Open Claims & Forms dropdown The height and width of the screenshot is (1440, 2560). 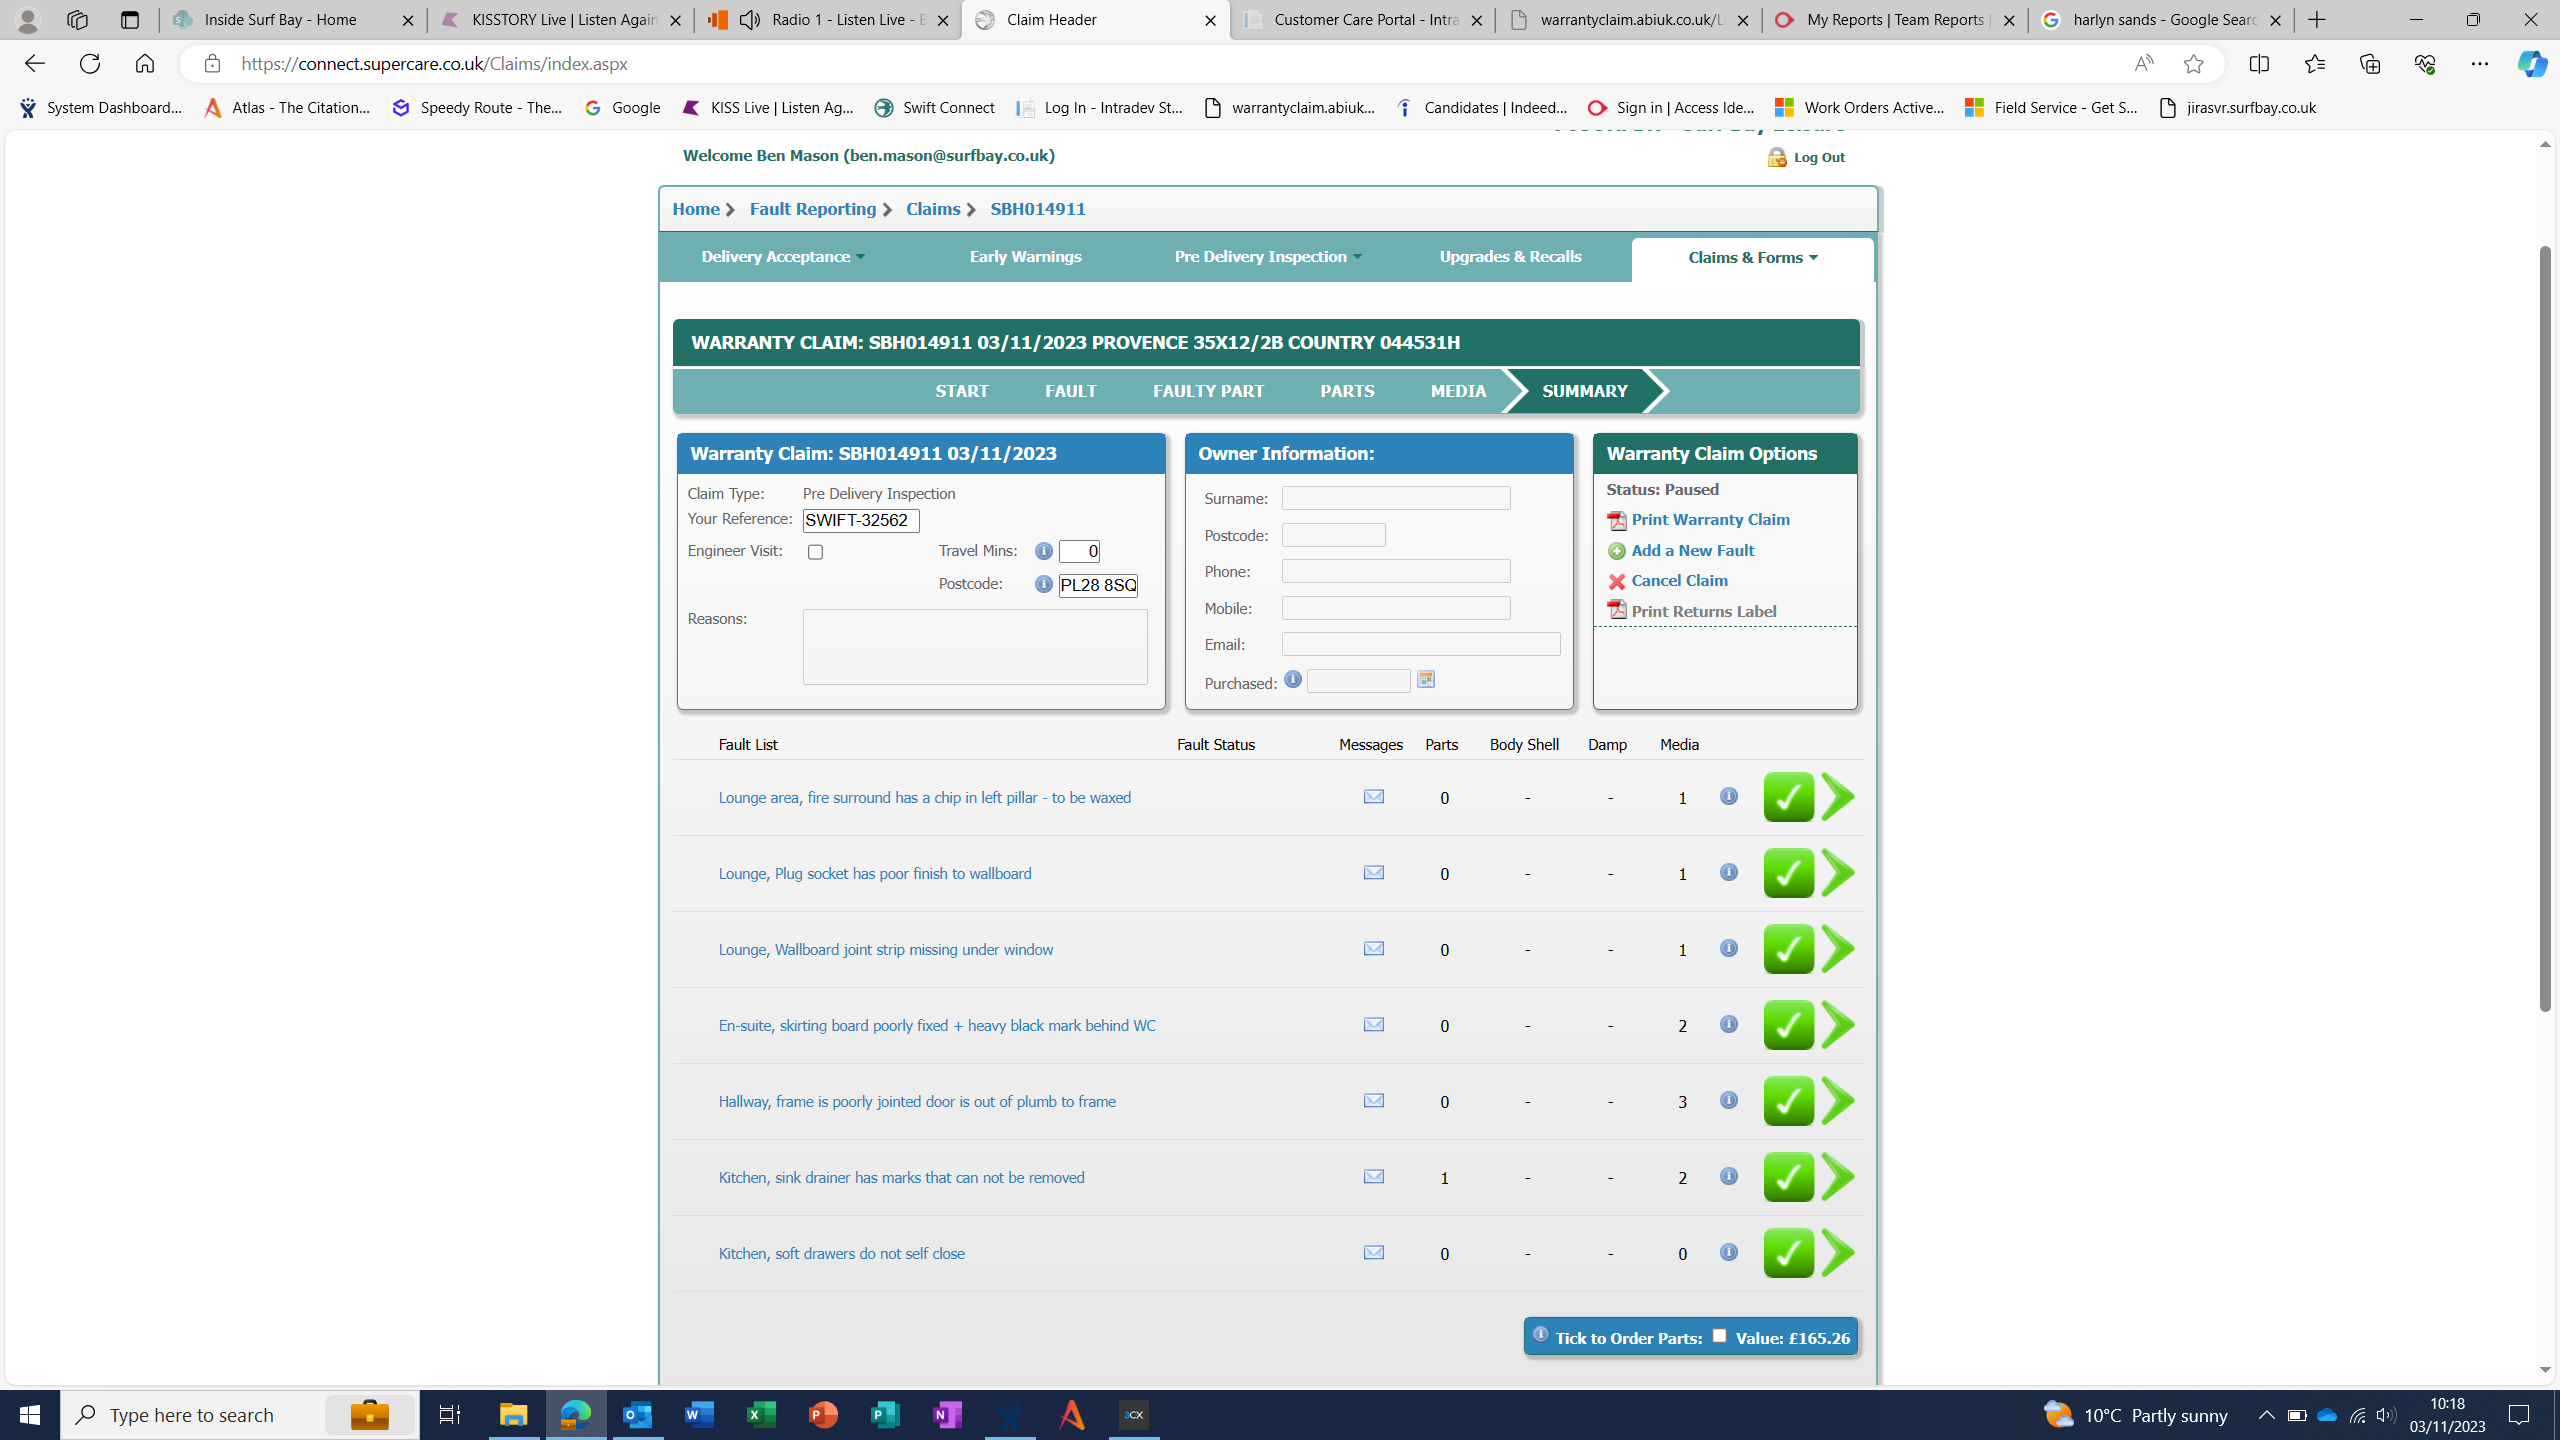coord(1752,258)
